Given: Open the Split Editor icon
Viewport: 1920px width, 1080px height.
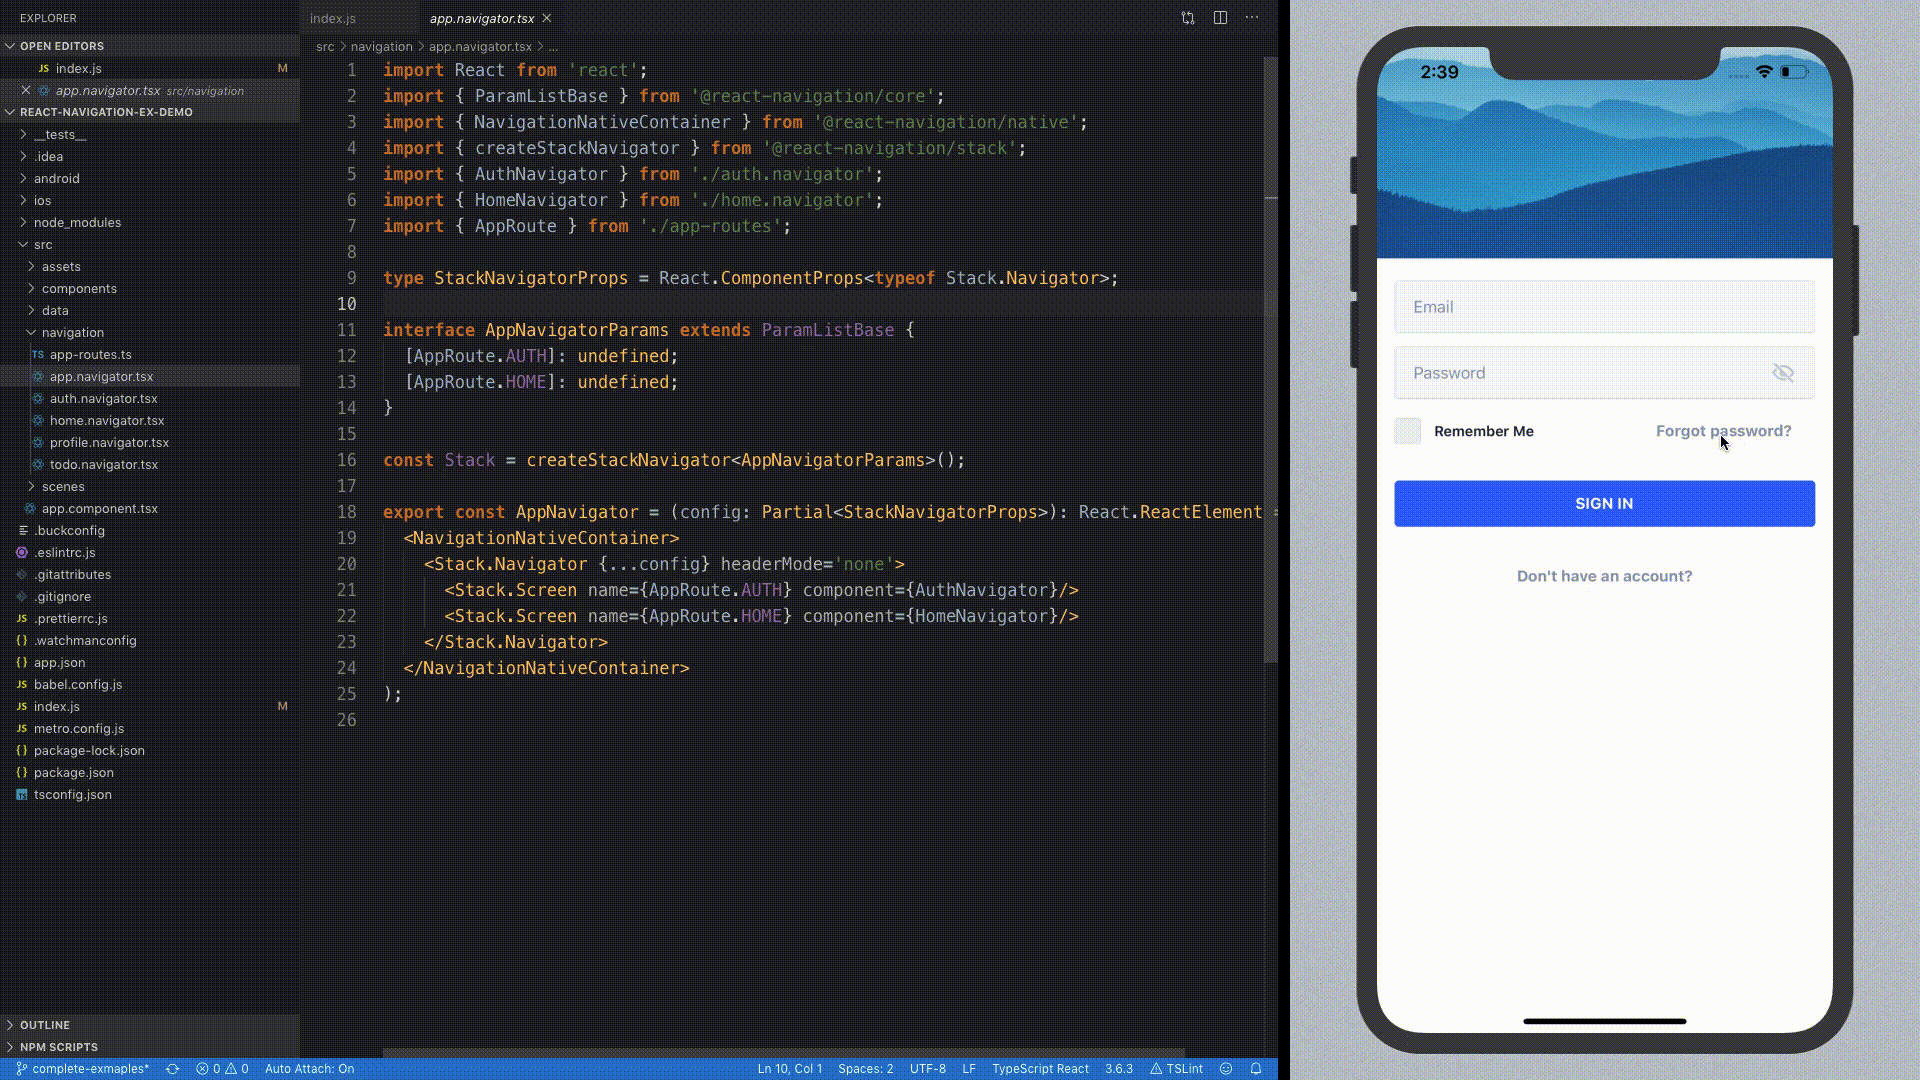Looking at the screenshot, I should point(1220,18).
